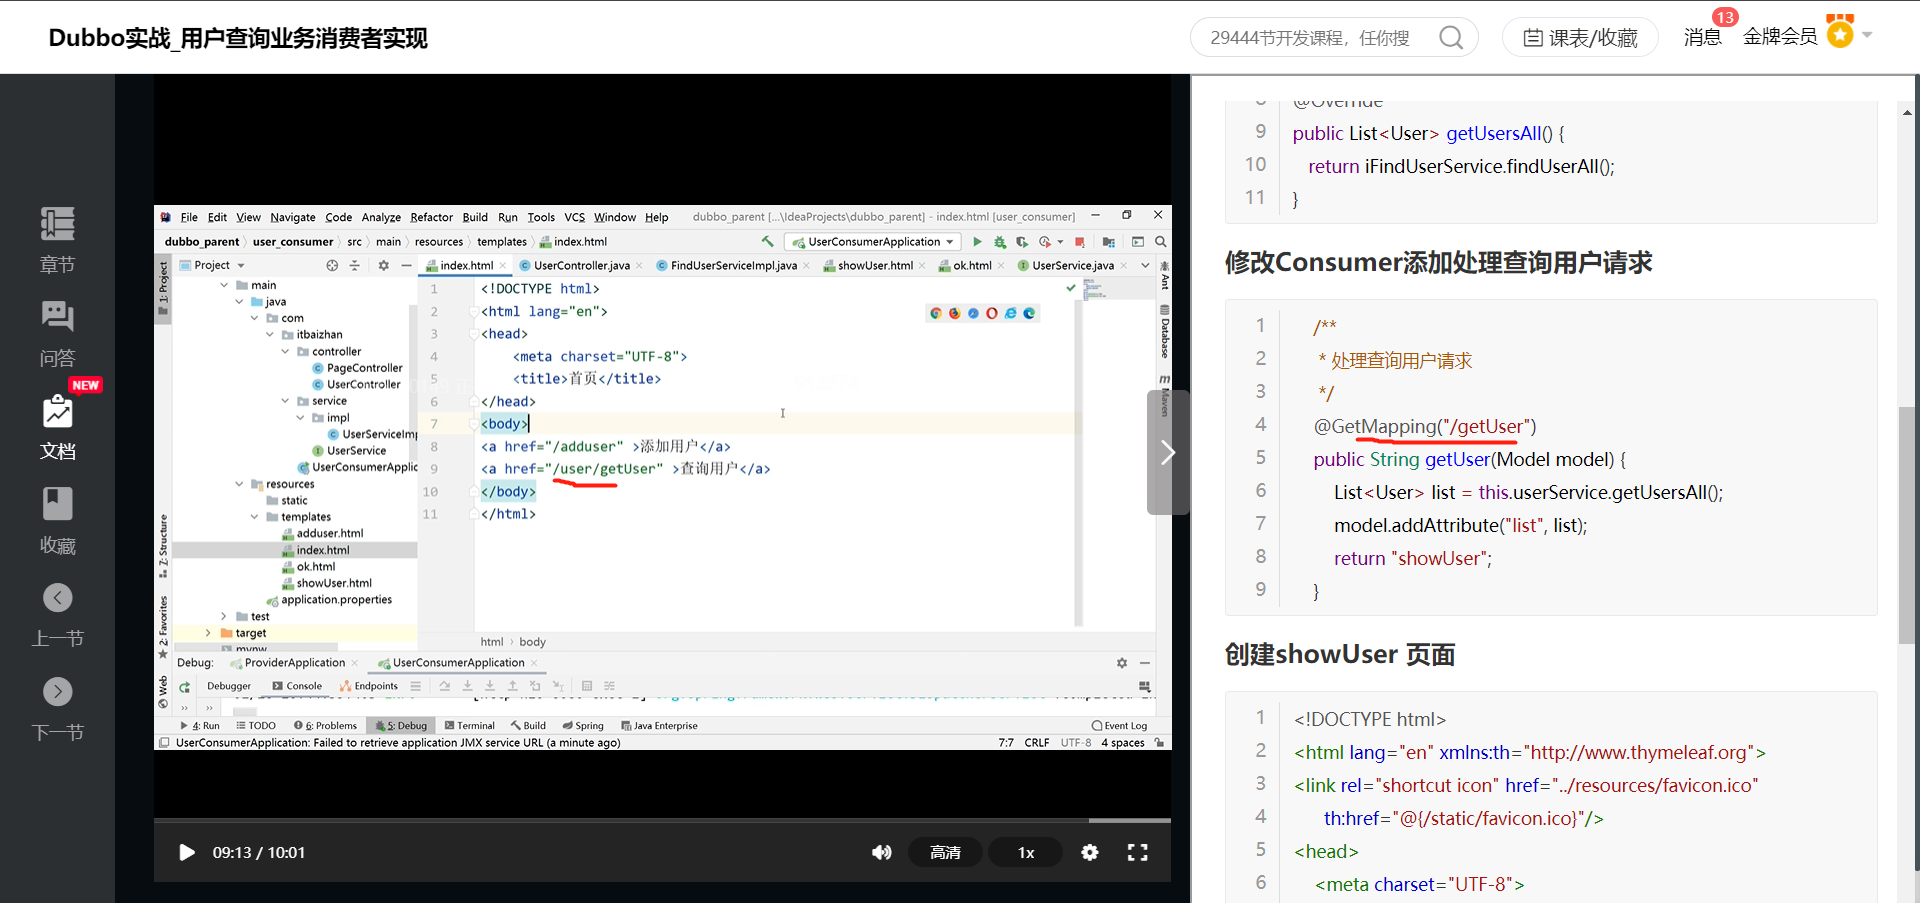Select application.properties in project tree
The height and width of the screenshot is (903, 1920).
(329, 600)
